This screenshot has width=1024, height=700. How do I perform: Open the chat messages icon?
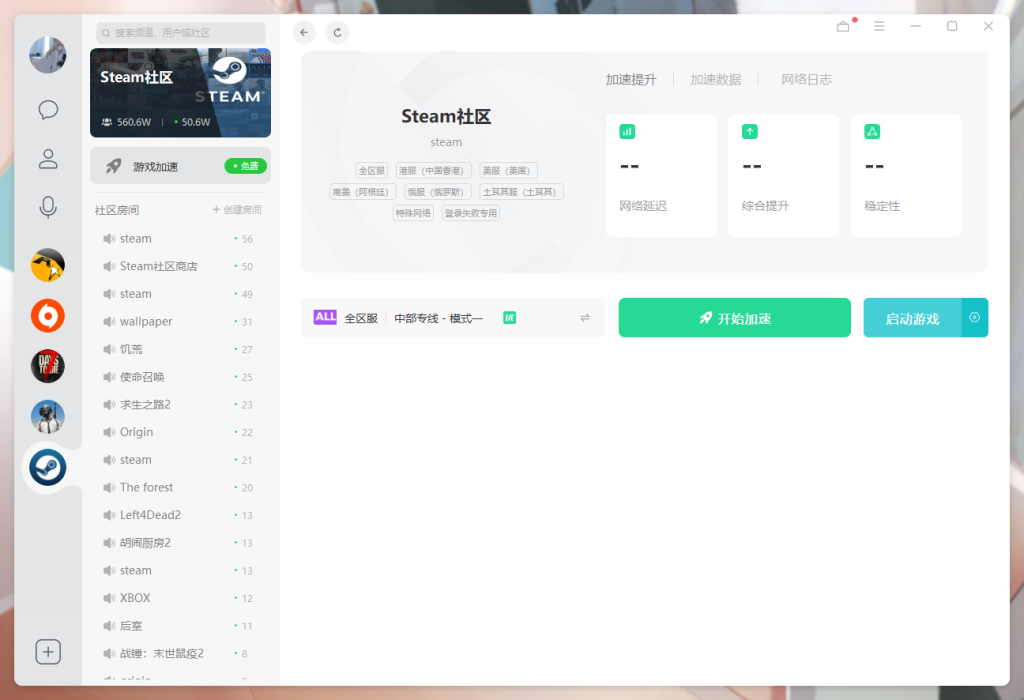48,109
